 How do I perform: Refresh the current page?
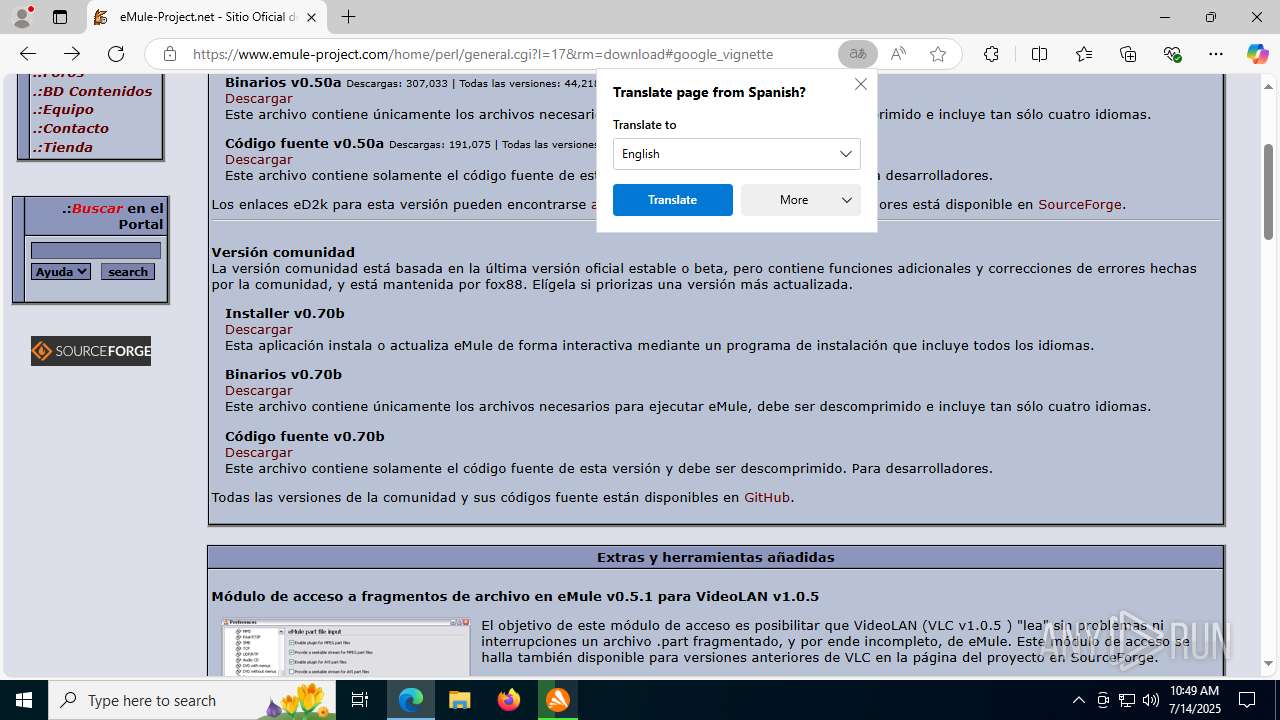[116, 54]
